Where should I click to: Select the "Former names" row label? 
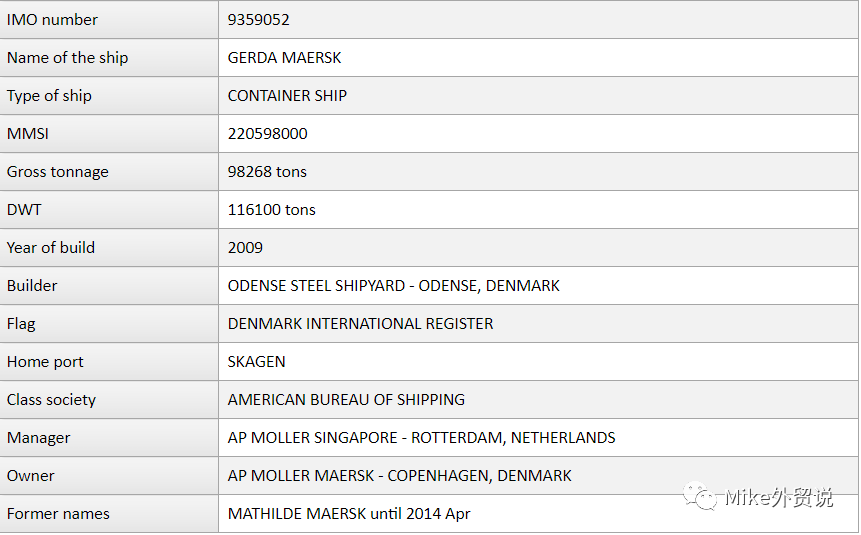point(58,513)
